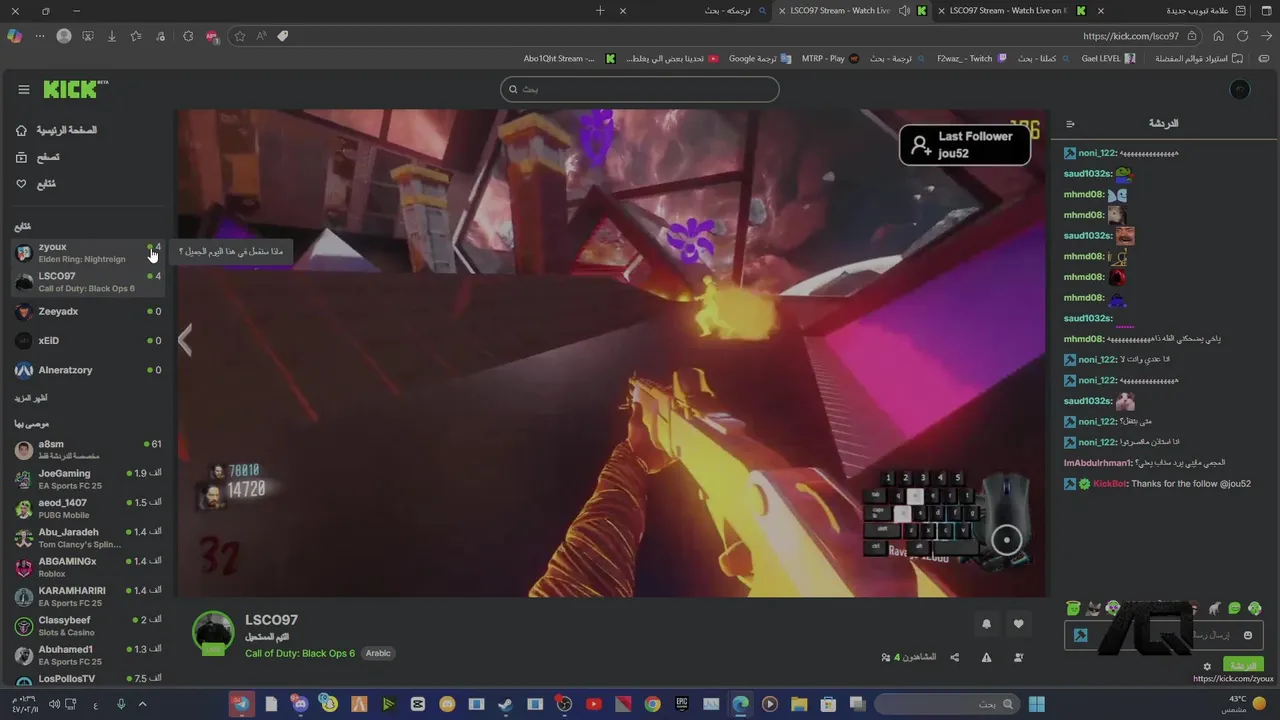Open the Kick hamburger sidebar menu
The image size is (1280, 720).
coord(23,89)
